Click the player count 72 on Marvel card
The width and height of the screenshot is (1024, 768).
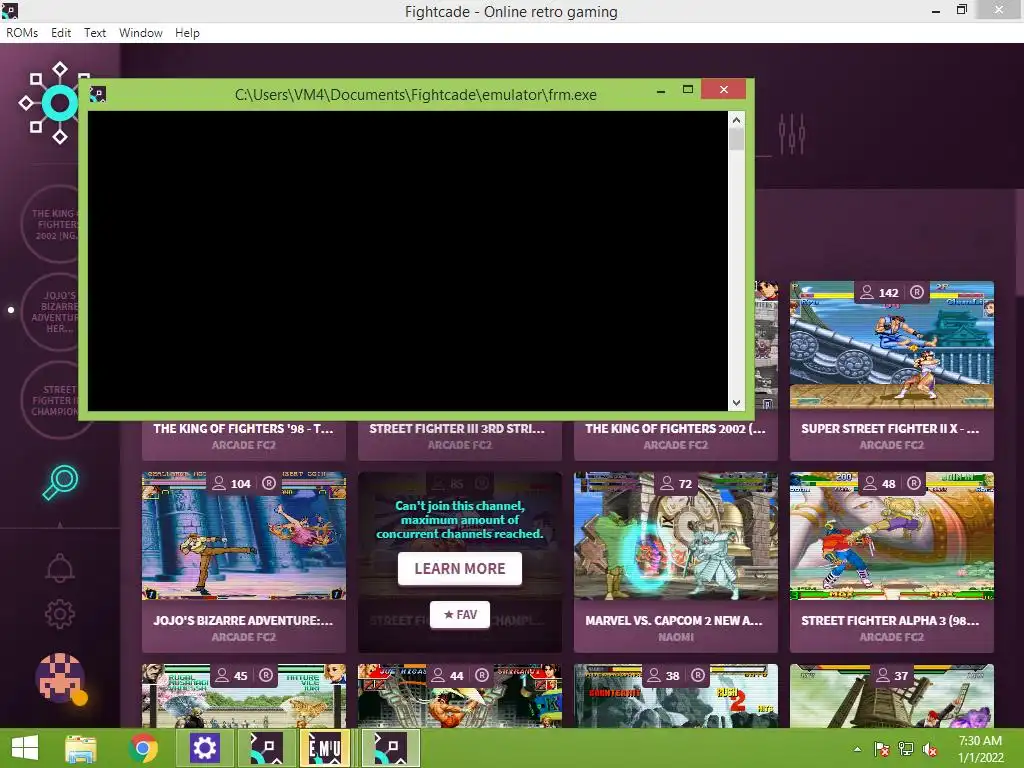(684, 484)
